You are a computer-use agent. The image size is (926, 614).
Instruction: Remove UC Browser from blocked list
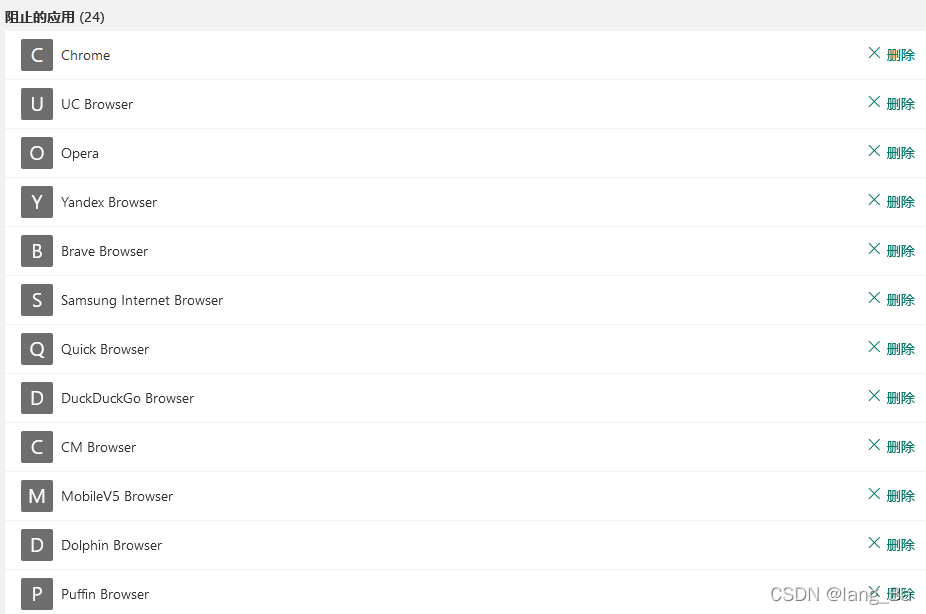[x=891, y=103]
